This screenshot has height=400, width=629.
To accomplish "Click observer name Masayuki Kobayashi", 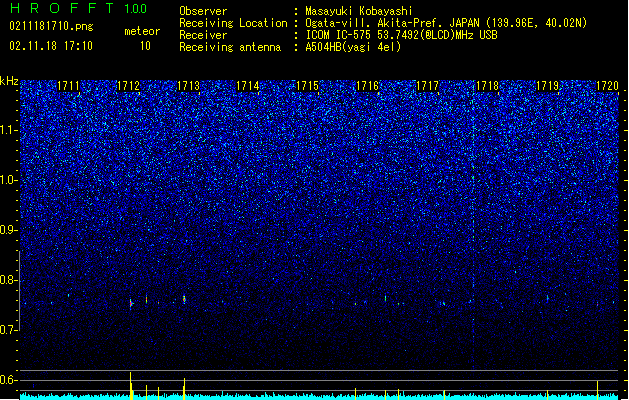I will 359,11.
